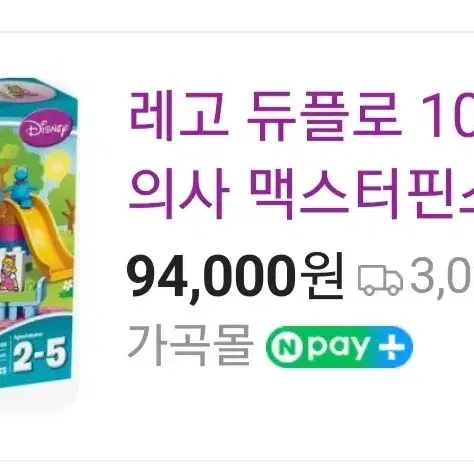
Task: Click the Disney logo on the box
Action: click(x=46, y=128)
